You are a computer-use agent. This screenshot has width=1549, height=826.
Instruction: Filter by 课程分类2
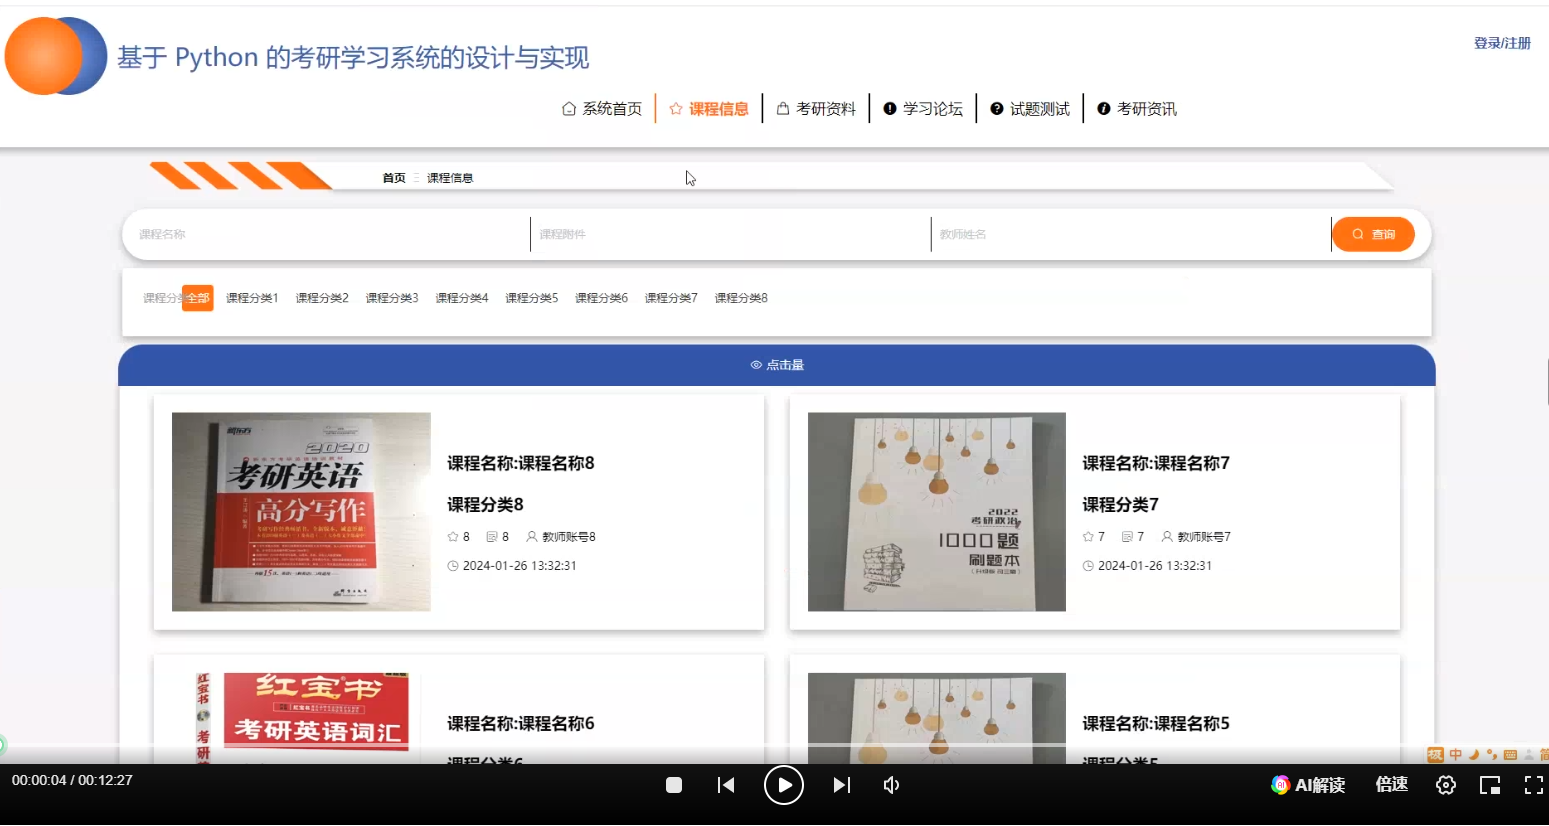[x=322, y=298]
